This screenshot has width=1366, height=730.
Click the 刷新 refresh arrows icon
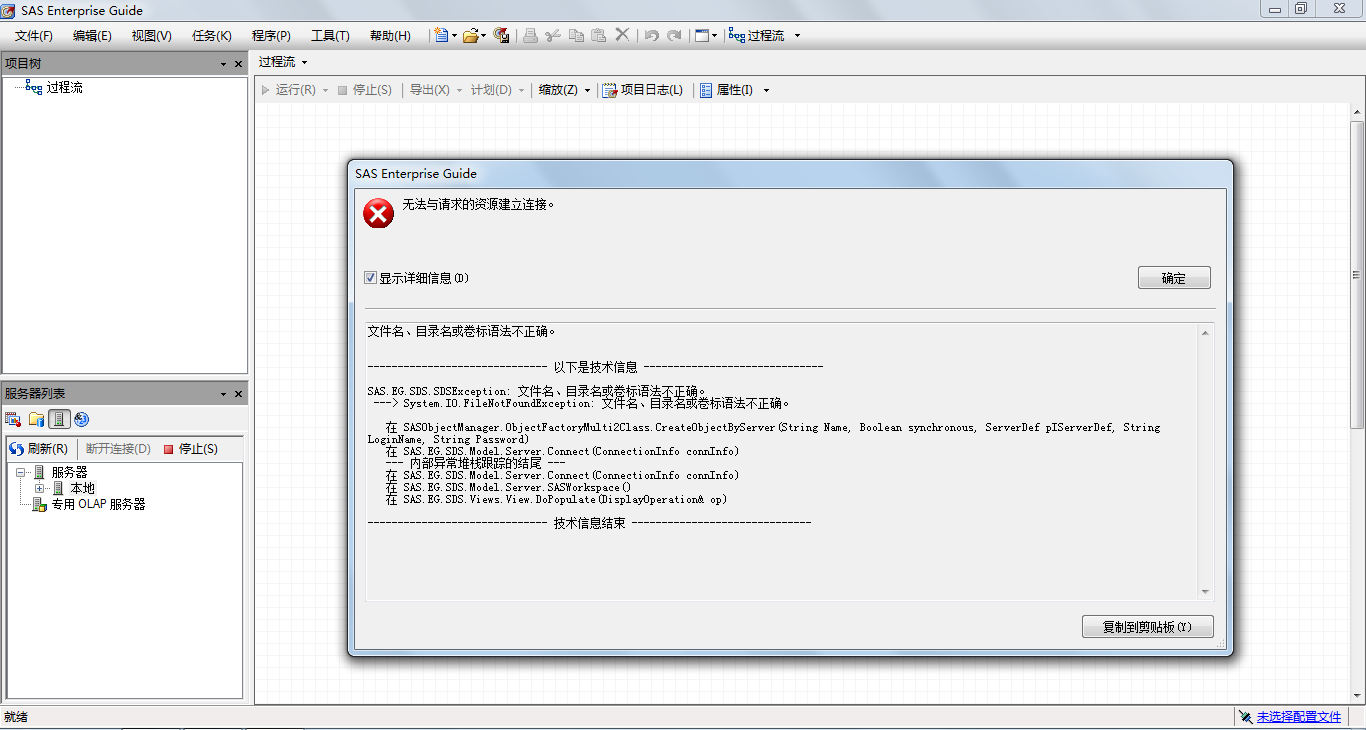(x=16, y=449)
